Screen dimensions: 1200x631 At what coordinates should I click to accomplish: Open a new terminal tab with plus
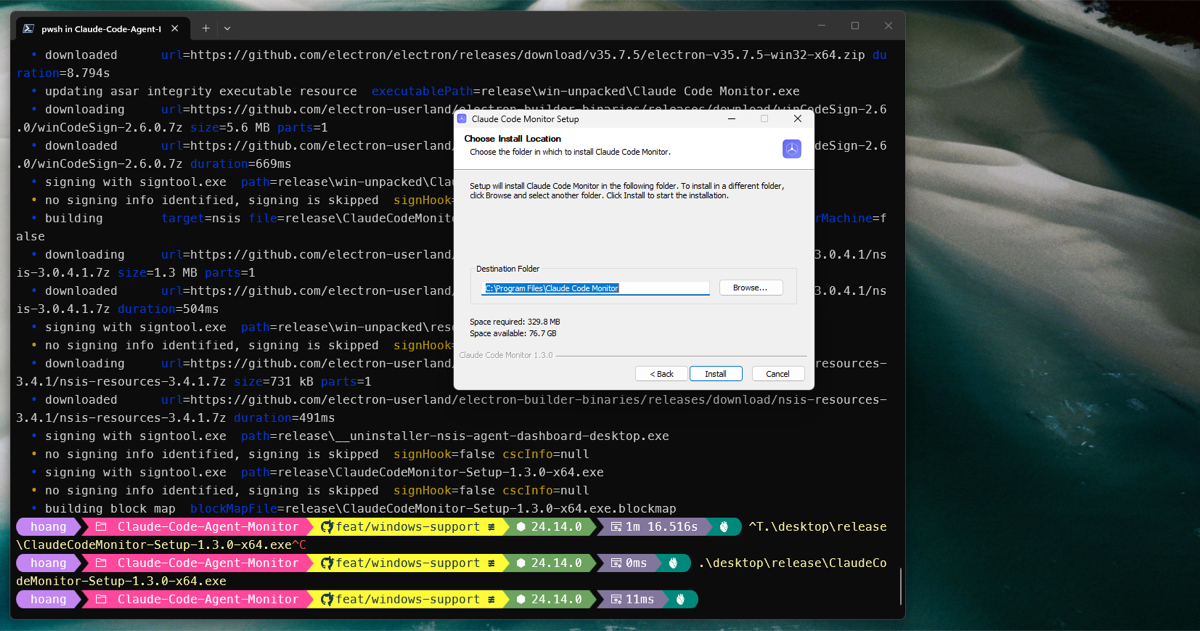pyautogui.click(x=206, y=28)
